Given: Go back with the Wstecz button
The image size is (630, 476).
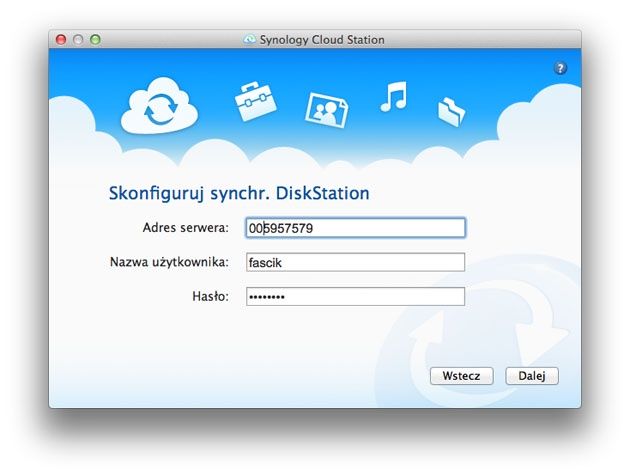Looking at the screenshot, I should tap(462, 376).
